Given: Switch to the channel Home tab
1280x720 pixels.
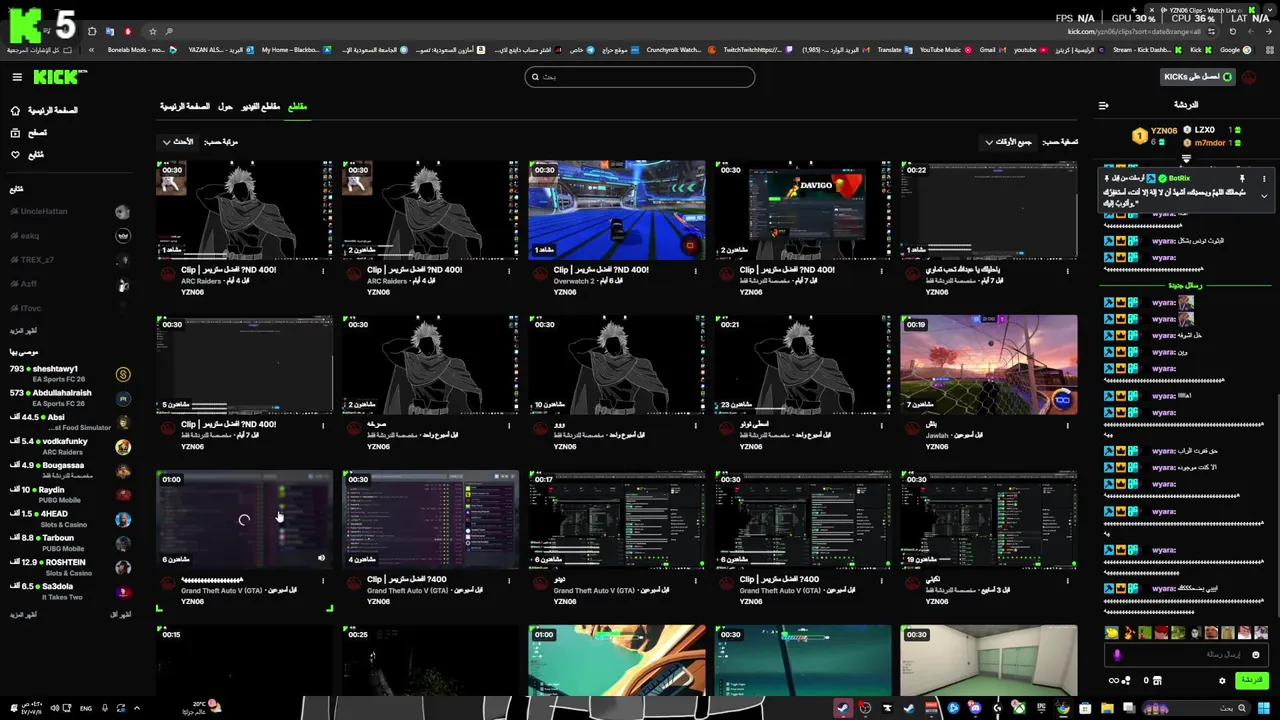Looking at the screenshot, I should click(185, 106).
